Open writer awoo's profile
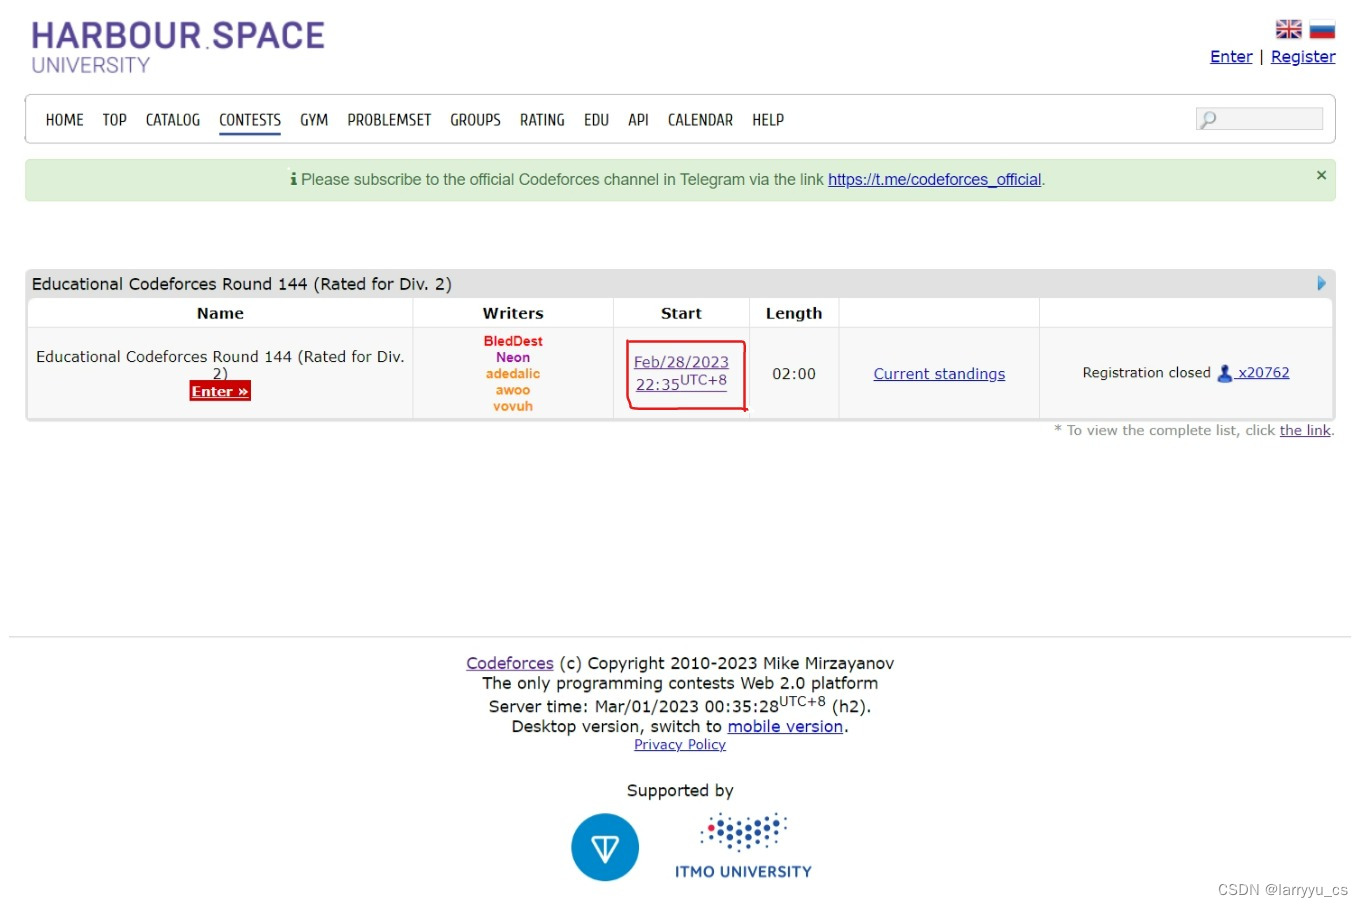Screen dimensions: 1363x907 tap(513, 390)
